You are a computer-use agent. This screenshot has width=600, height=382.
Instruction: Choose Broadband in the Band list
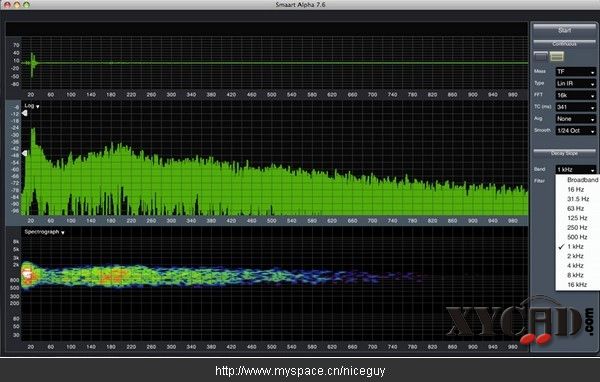[578, 180]
